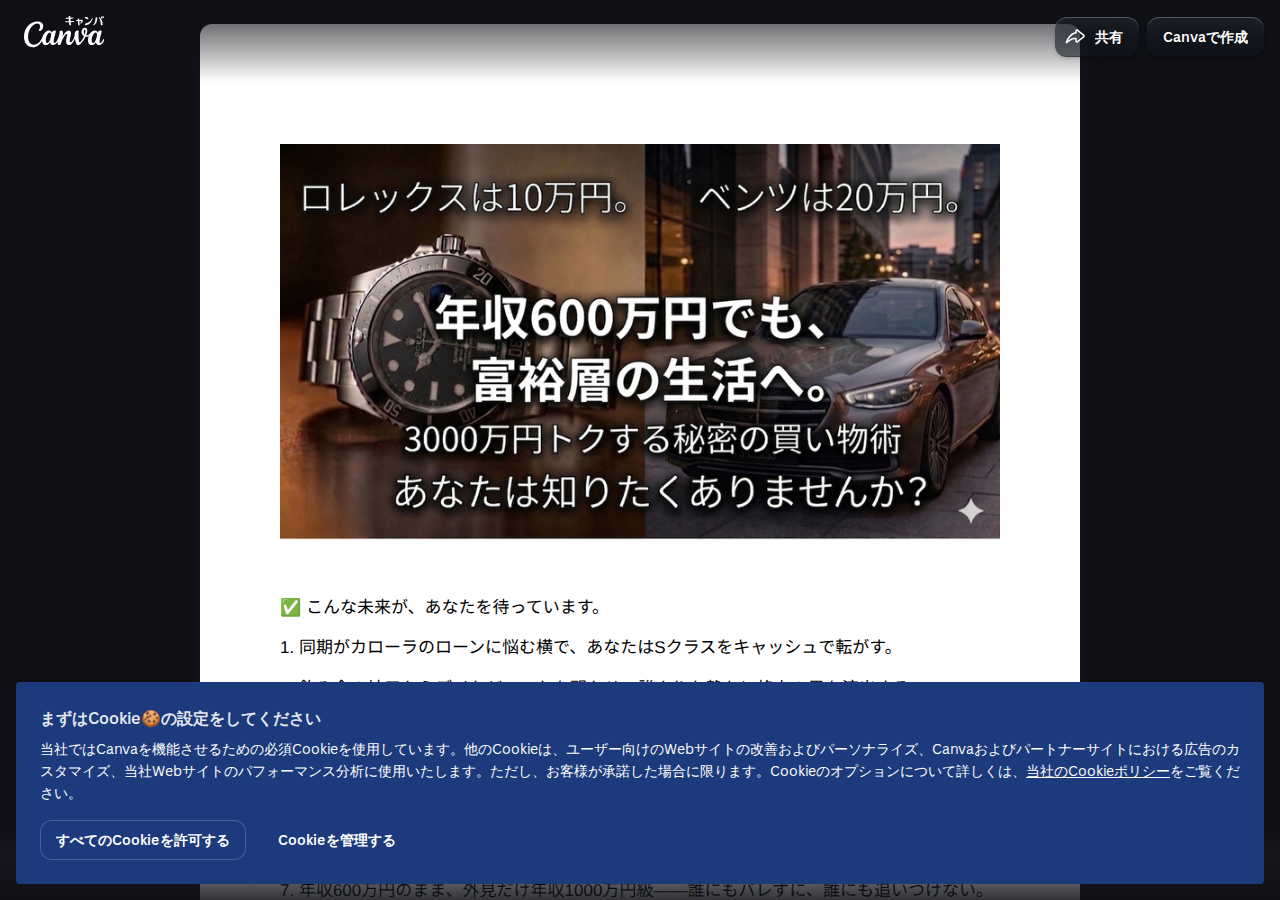This screenshot has width=1280, height=900.
Task: Click the sparkle icon on the banner image
Action: click(x=971, y=511)
